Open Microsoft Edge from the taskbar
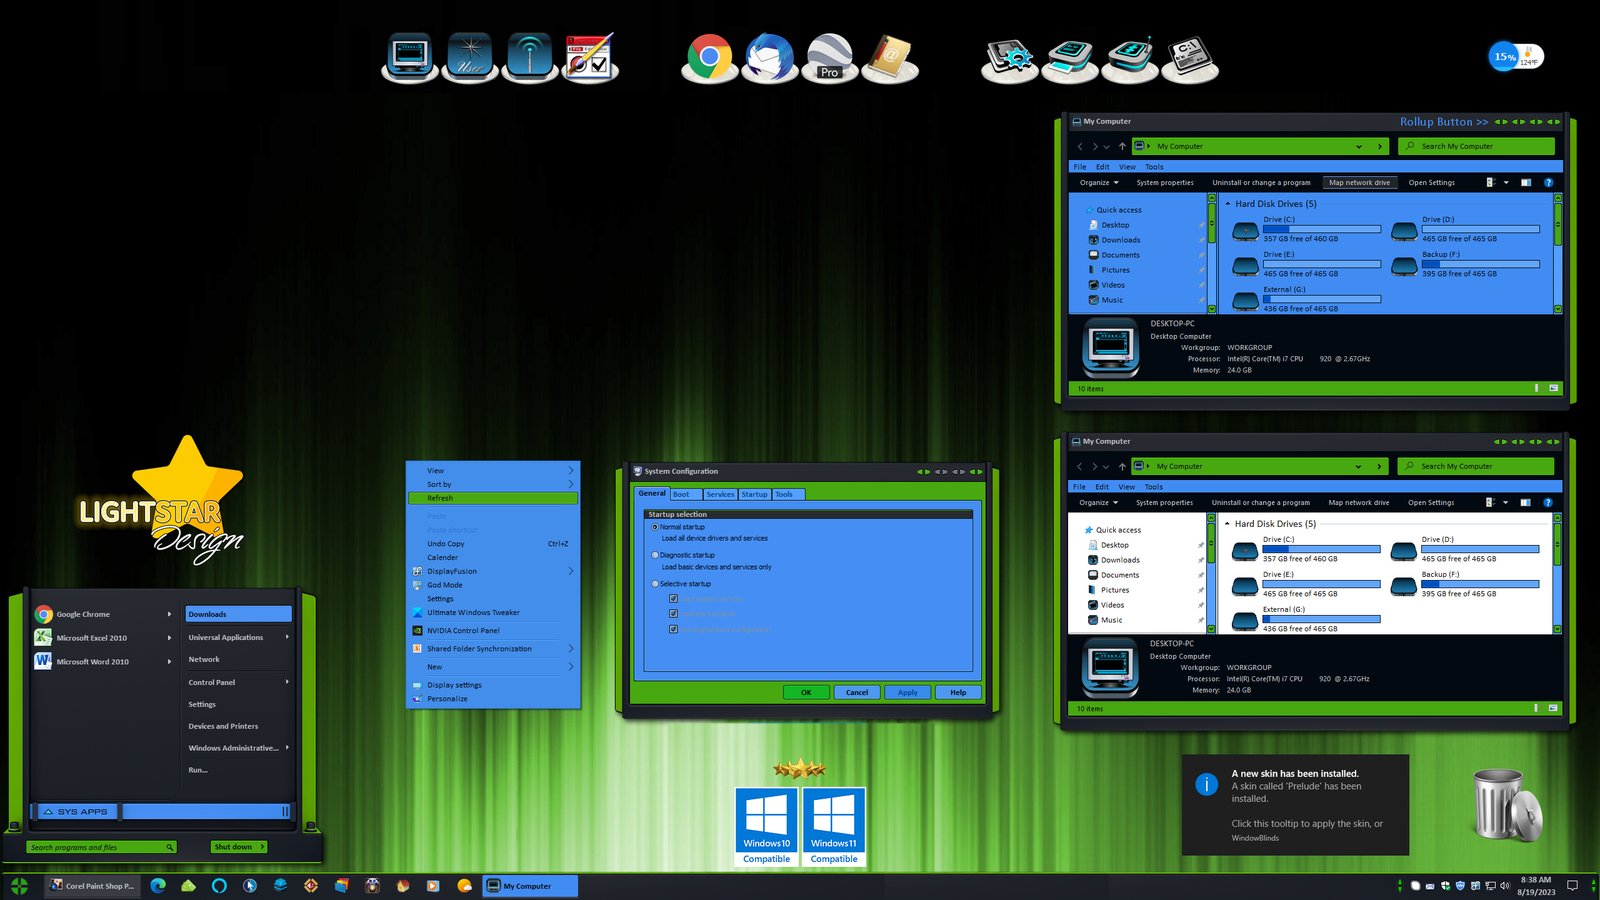The height and width of the screenshot is (900, 1600). coord(158,886)
